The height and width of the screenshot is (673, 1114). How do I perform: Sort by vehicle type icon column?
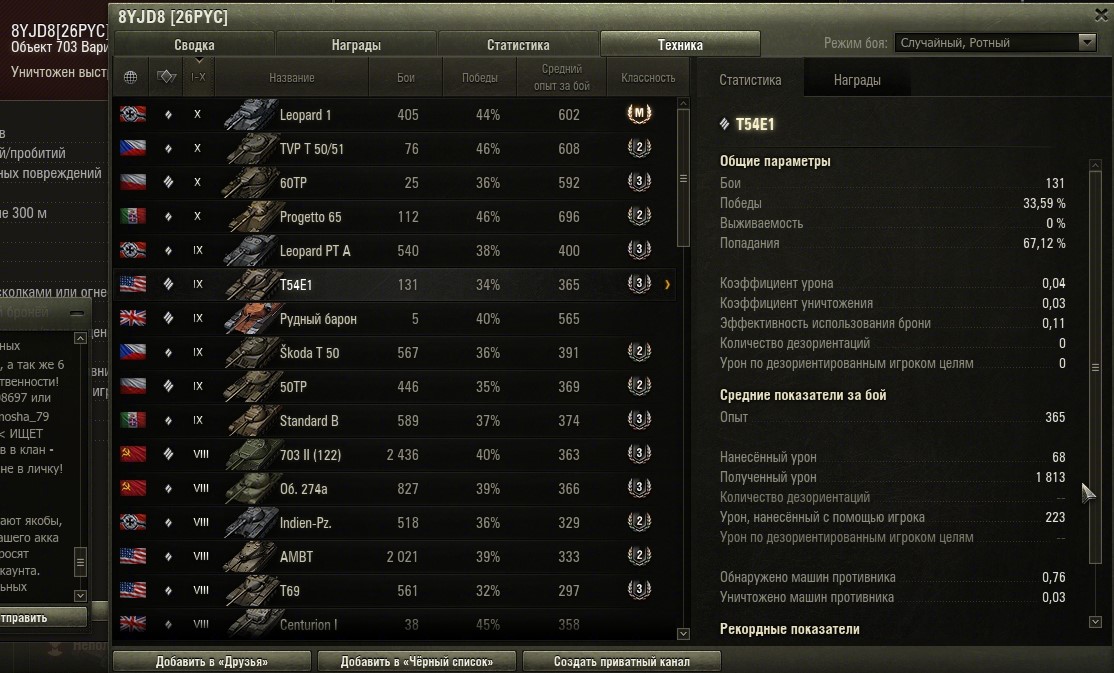(x=166, y=77)
